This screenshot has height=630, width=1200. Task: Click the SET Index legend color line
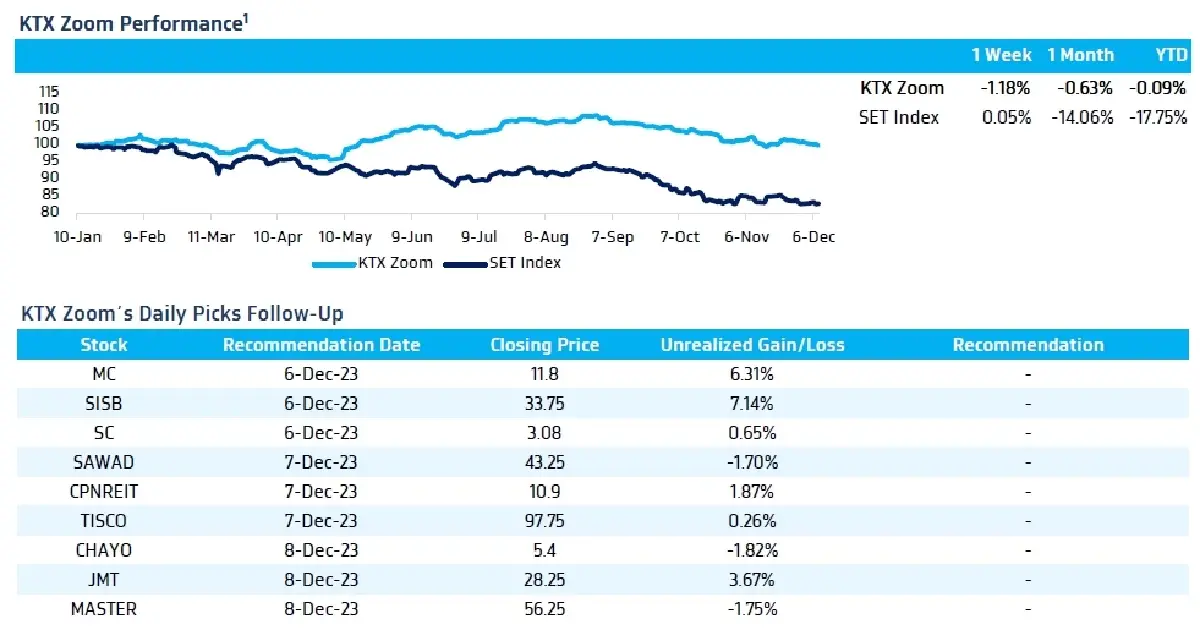tap(463, 264)
